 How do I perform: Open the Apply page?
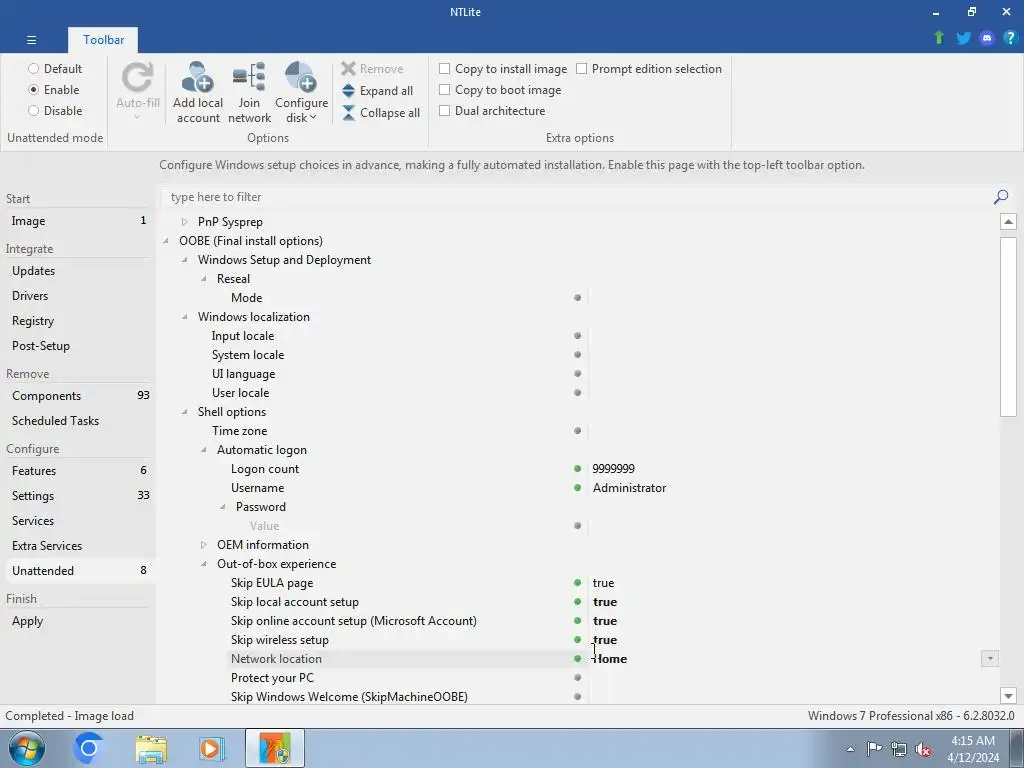point(78,621)
